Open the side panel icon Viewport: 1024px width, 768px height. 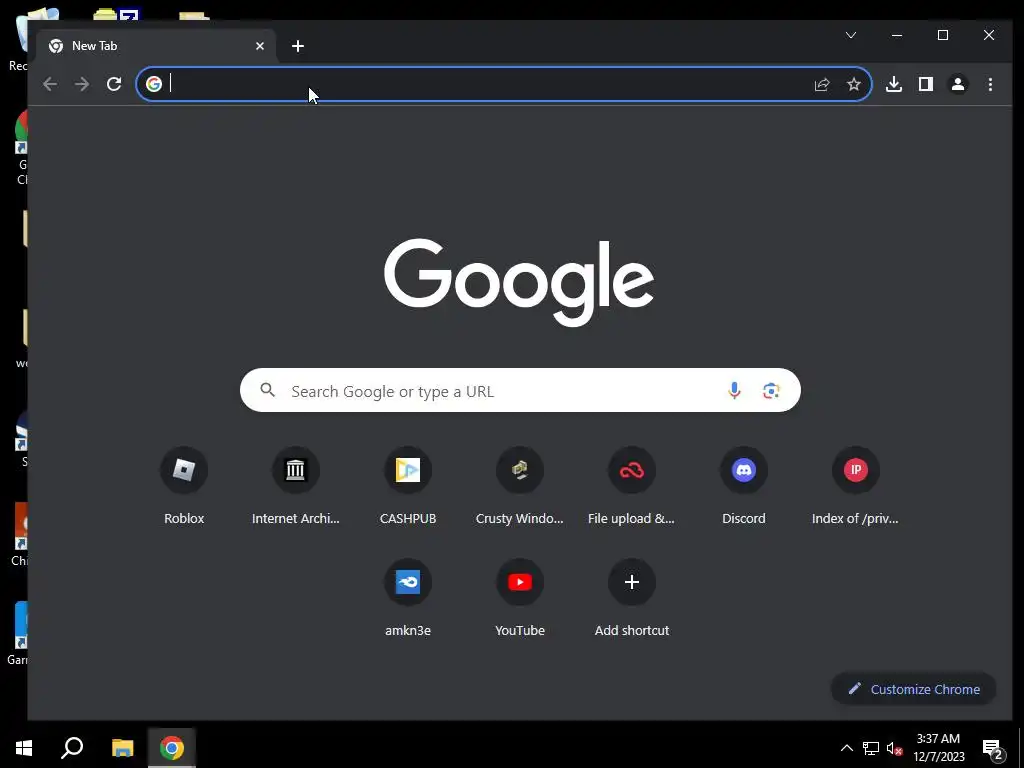[x=925, y=84]
